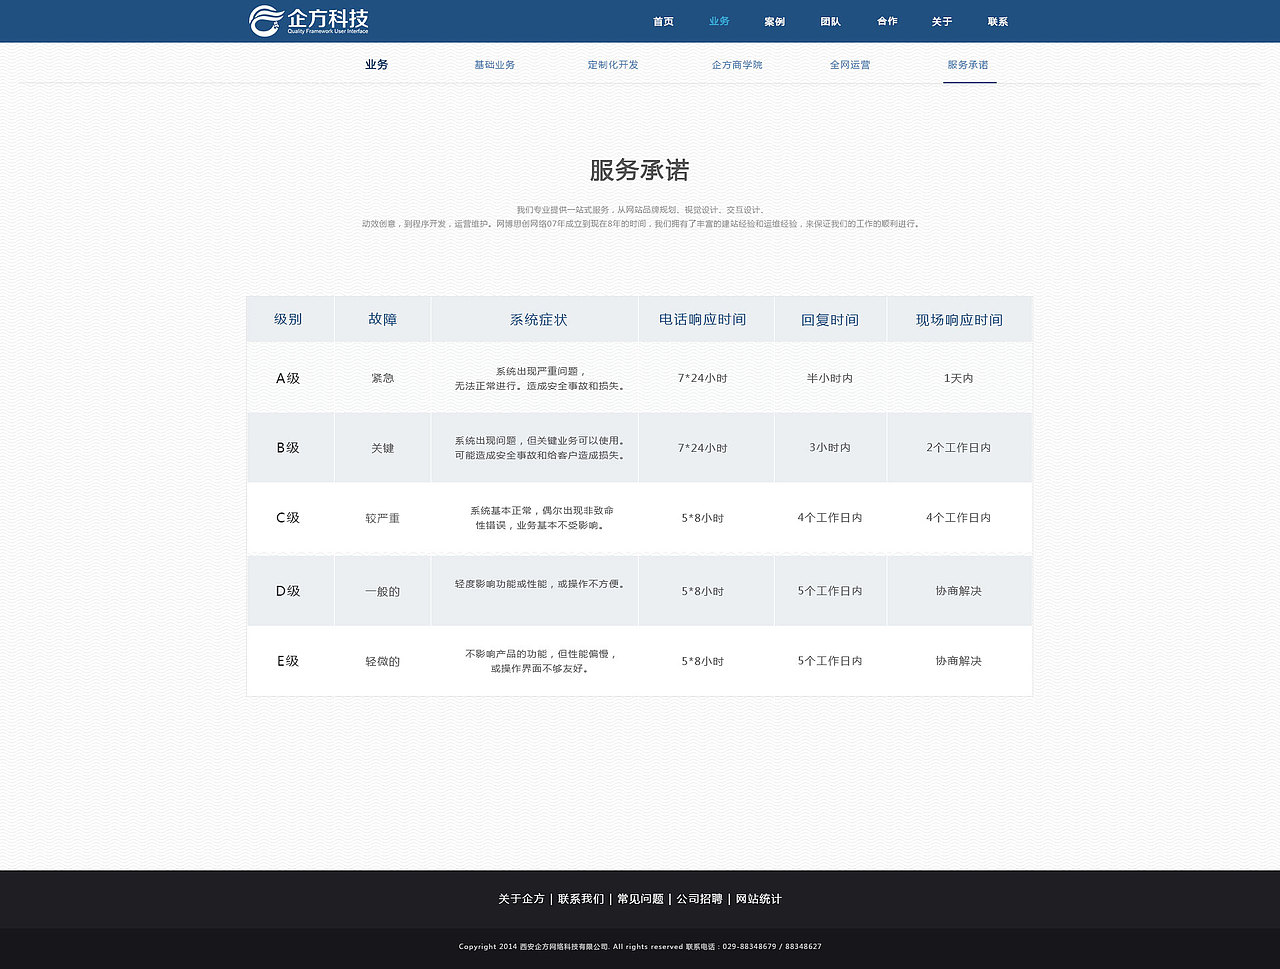This screenshot has height=969, width=1280.
Task: Open the 企方商学院 sub-tab
Action: (737, 65)
